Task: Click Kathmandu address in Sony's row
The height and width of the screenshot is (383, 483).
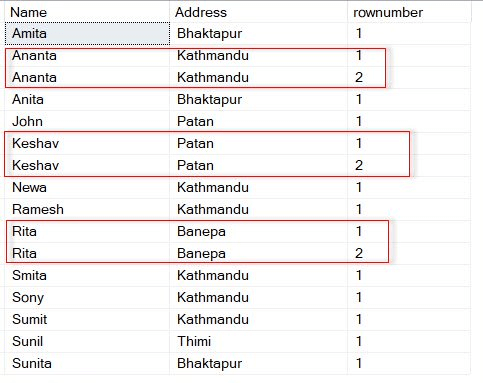Action: click(258, 297)
